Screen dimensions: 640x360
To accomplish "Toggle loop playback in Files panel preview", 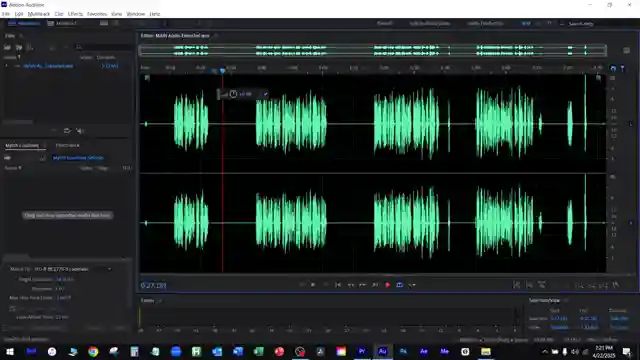I will pyautogui.click(x=67, y=131).
